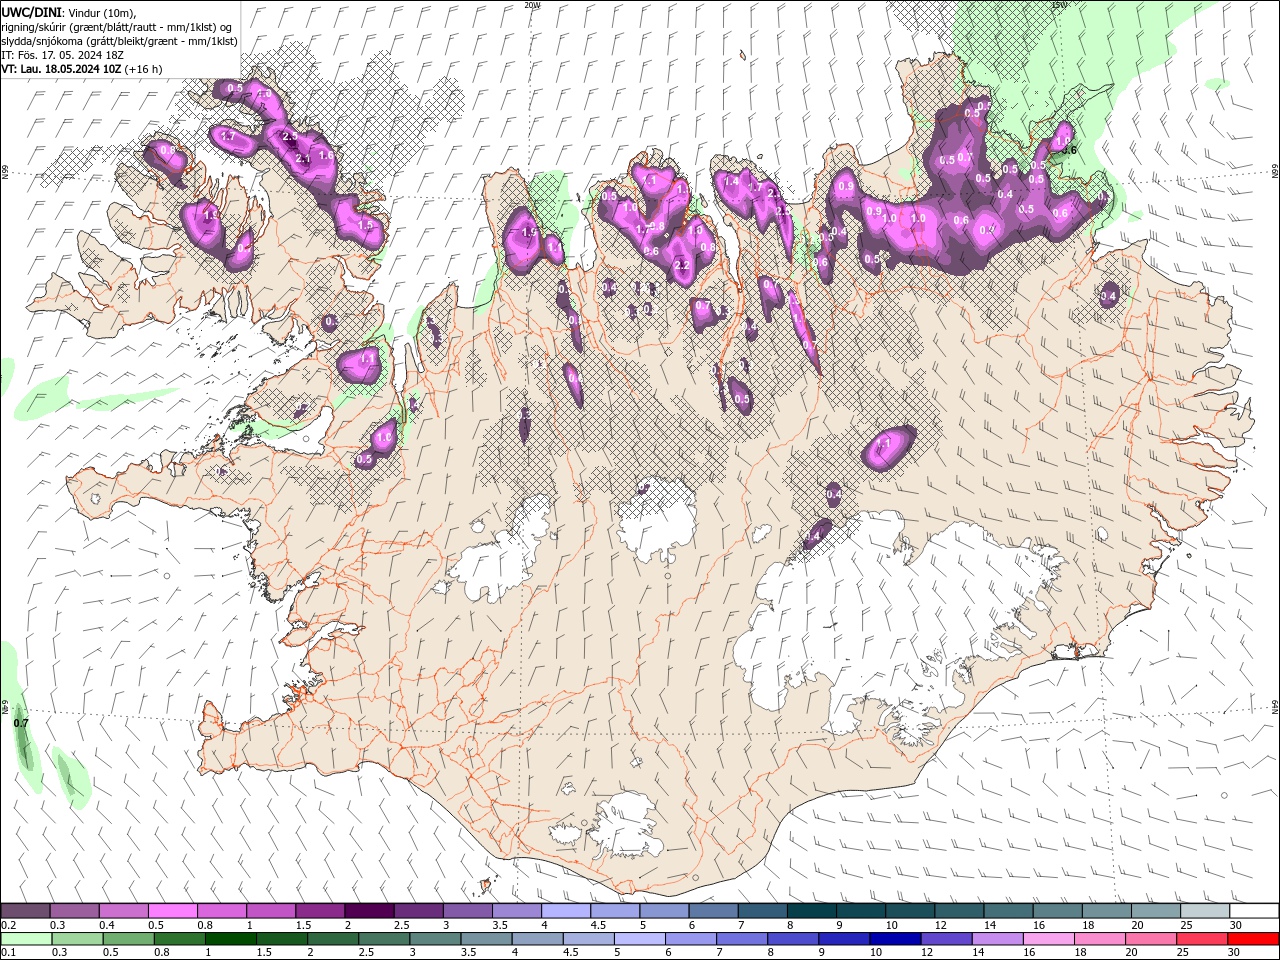
Task: Pick the dark teal 9 snow legend swatch
Action: click(861, 911)
